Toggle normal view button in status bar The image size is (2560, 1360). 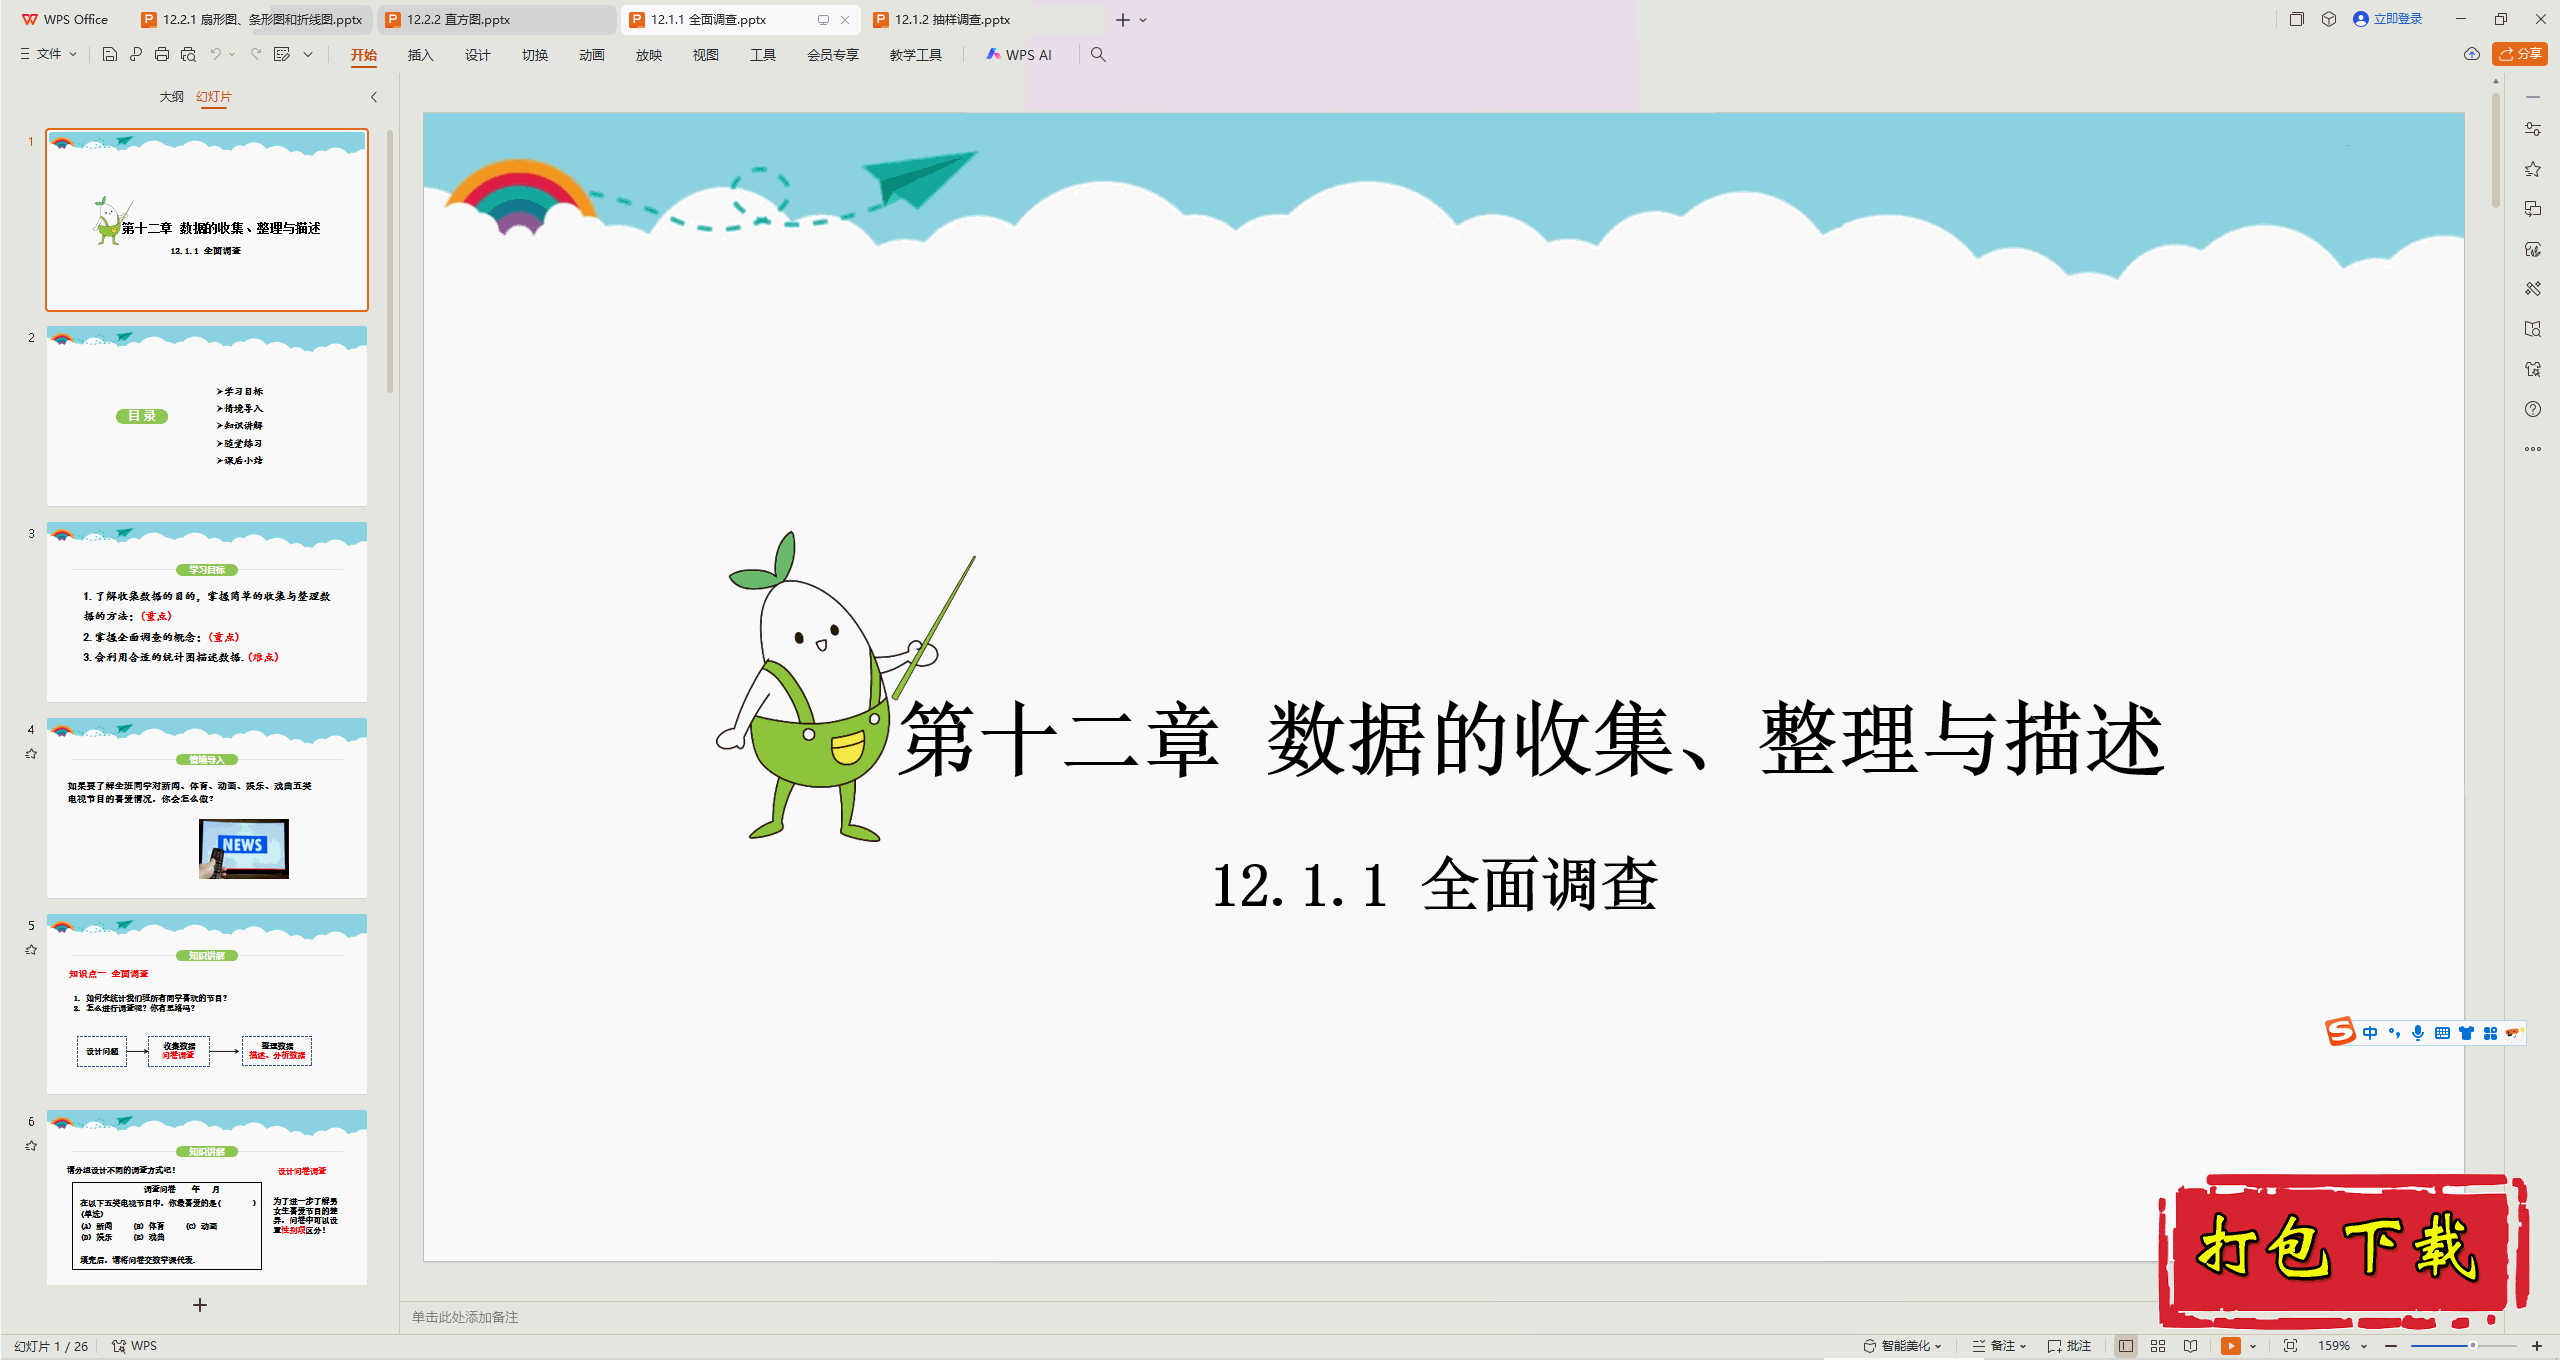point(2126,1346)
